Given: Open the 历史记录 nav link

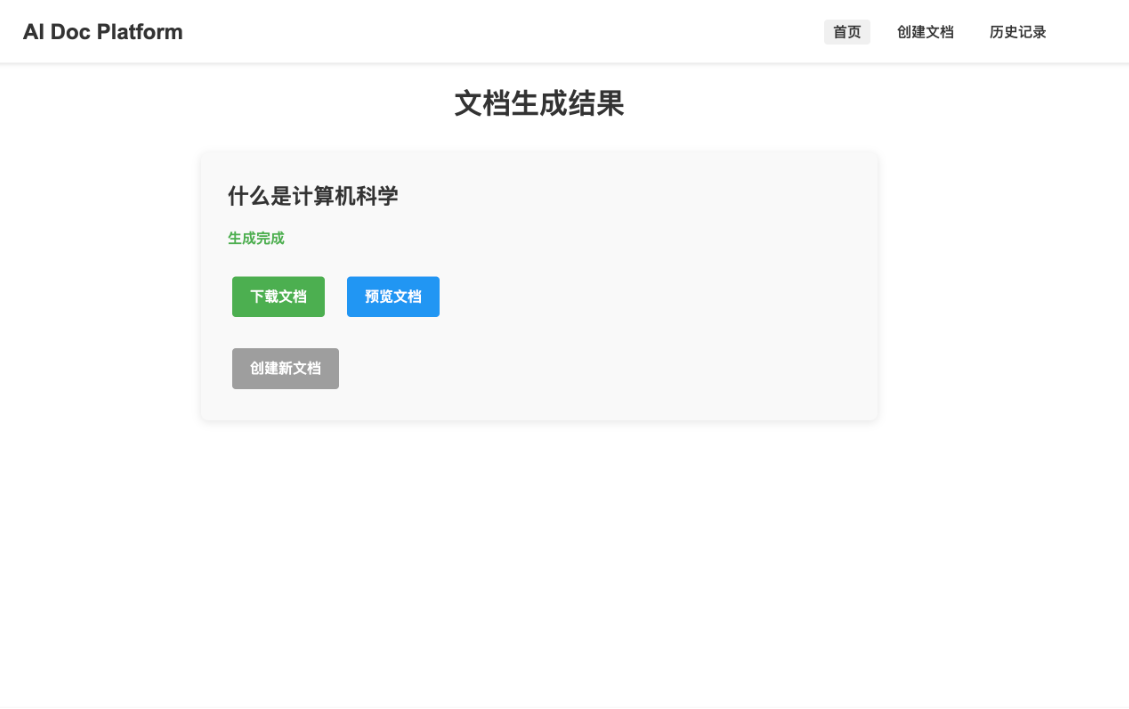Looking at the screenshot, I should tap(1017, 32).
